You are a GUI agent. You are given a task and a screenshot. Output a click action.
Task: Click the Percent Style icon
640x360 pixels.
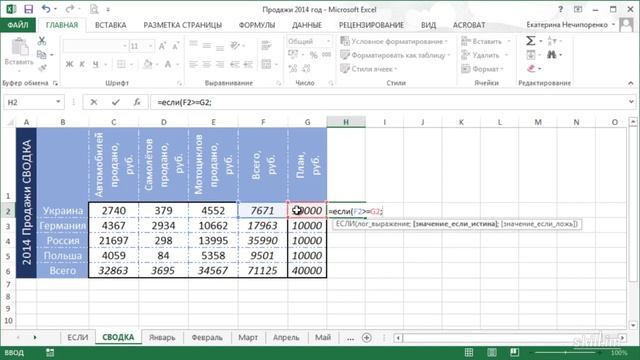313,55
